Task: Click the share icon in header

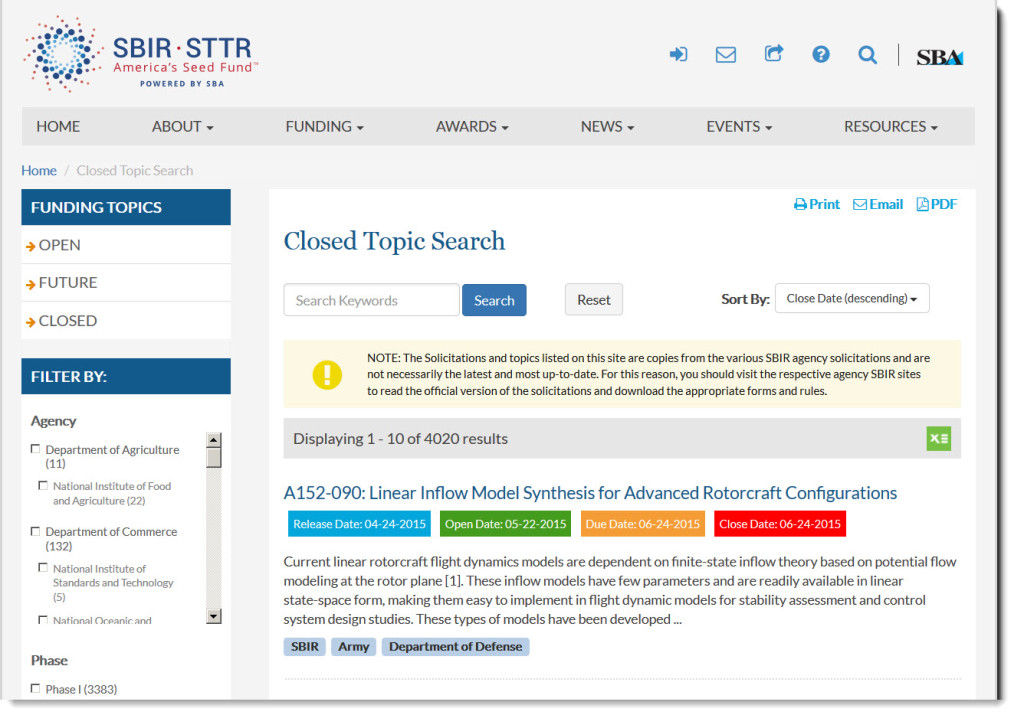Action: 774,54
